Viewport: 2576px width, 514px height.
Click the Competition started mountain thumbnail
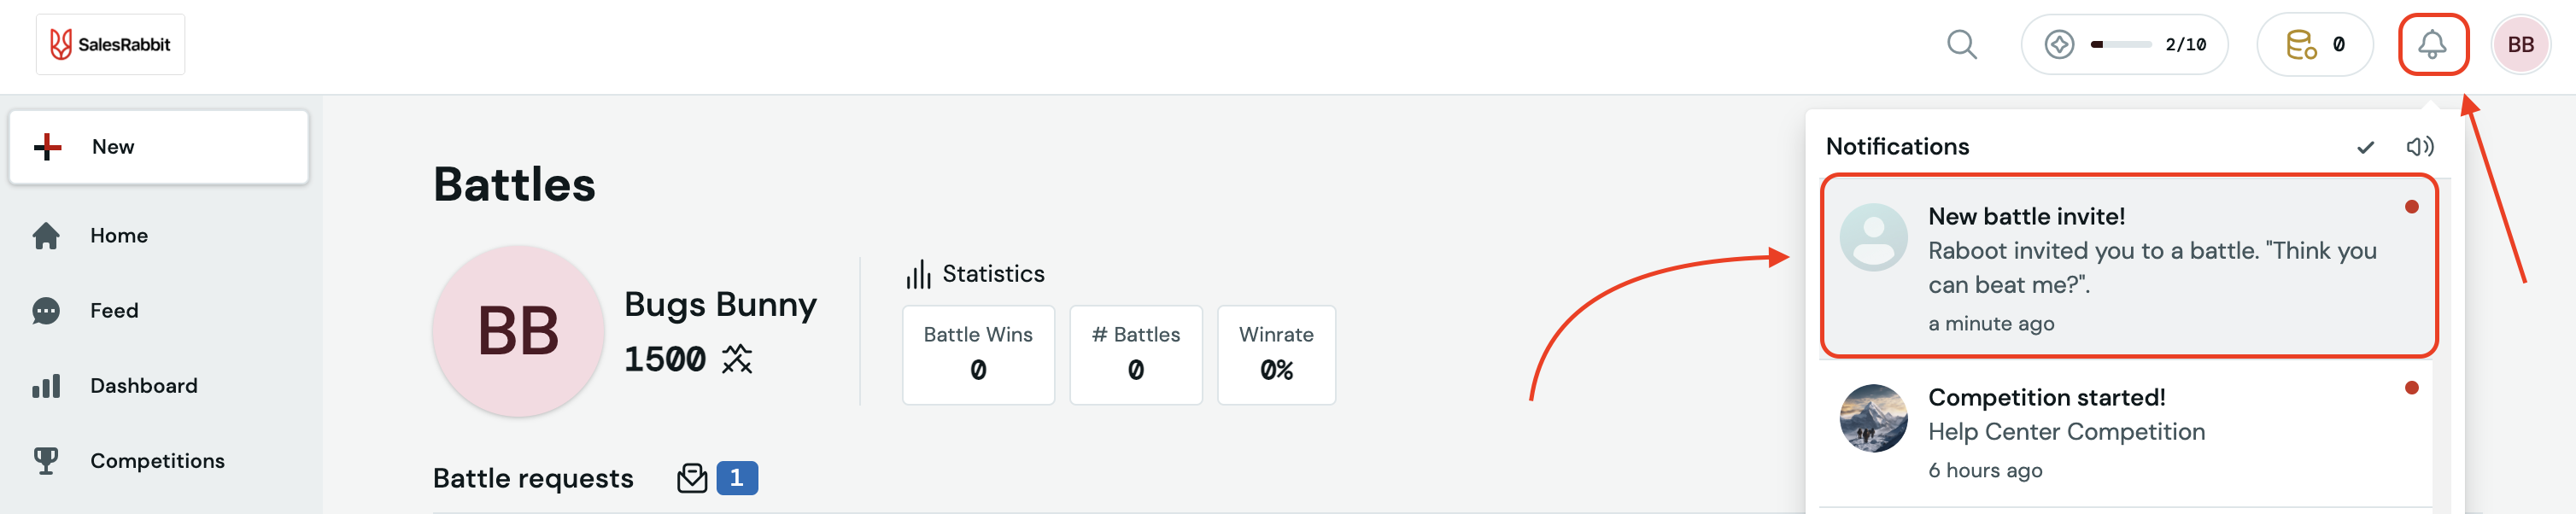[x=1873, y=418]
